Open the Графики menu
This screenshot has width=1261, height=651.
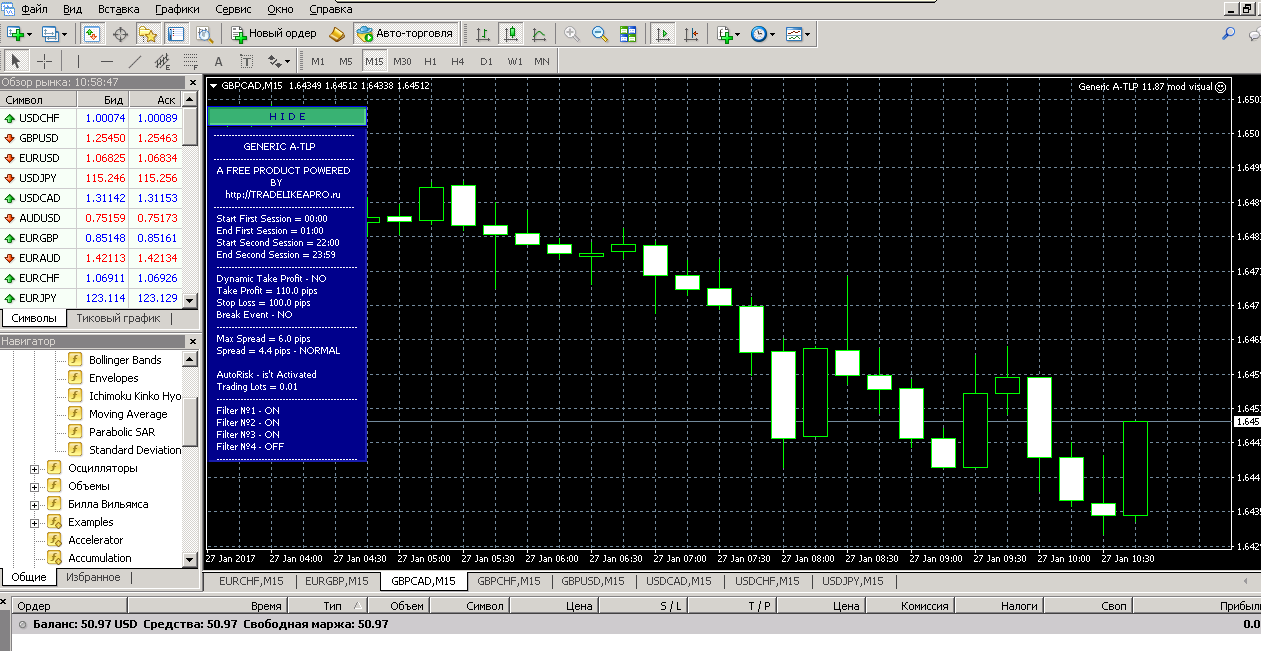[177, 9]
